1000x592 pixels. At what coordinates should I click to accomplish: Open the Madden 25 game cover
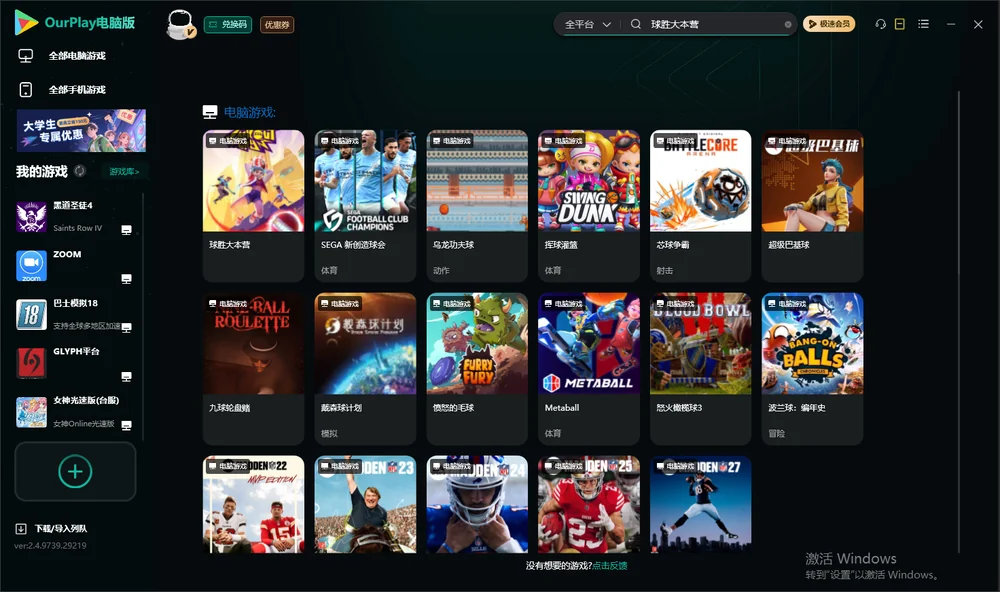589,504
